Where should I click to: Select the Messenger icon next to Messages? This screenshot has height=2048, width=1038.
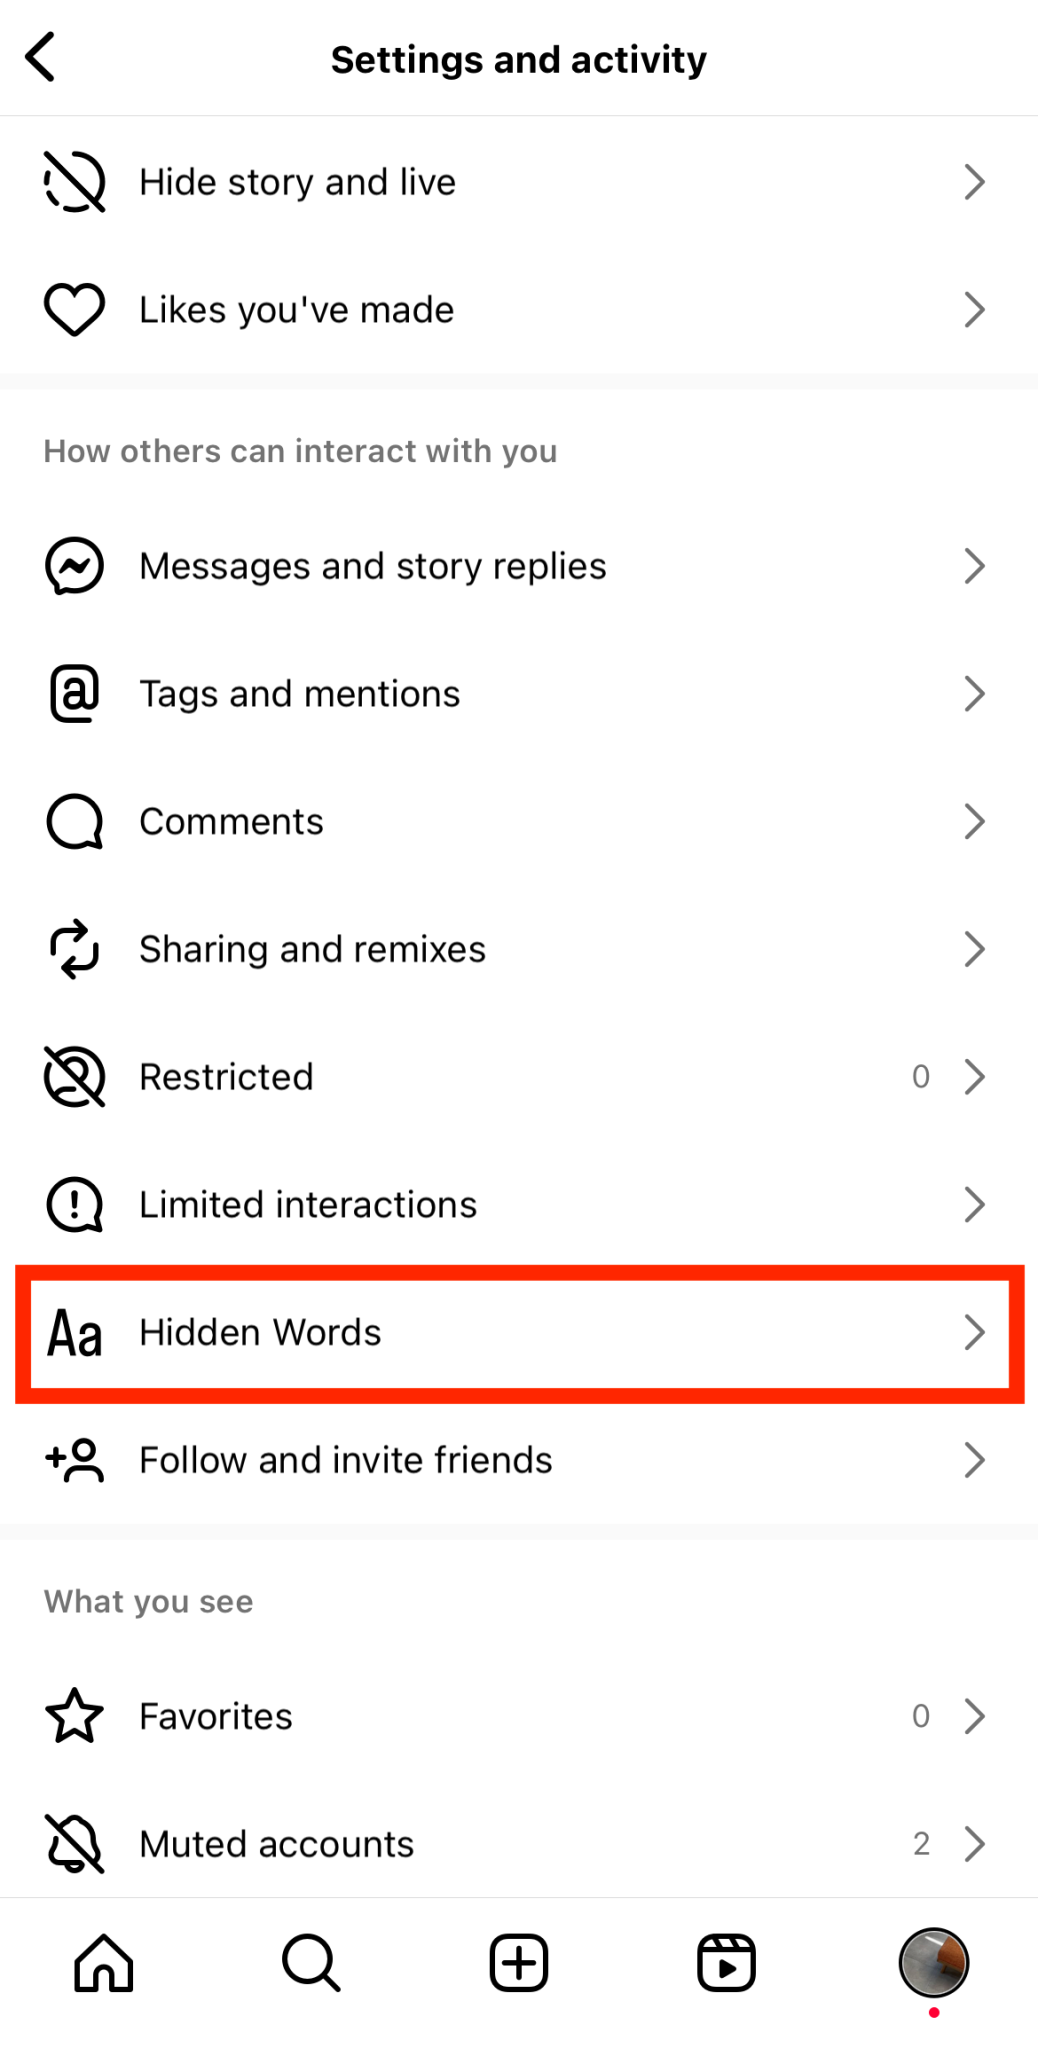pos(73,565)
